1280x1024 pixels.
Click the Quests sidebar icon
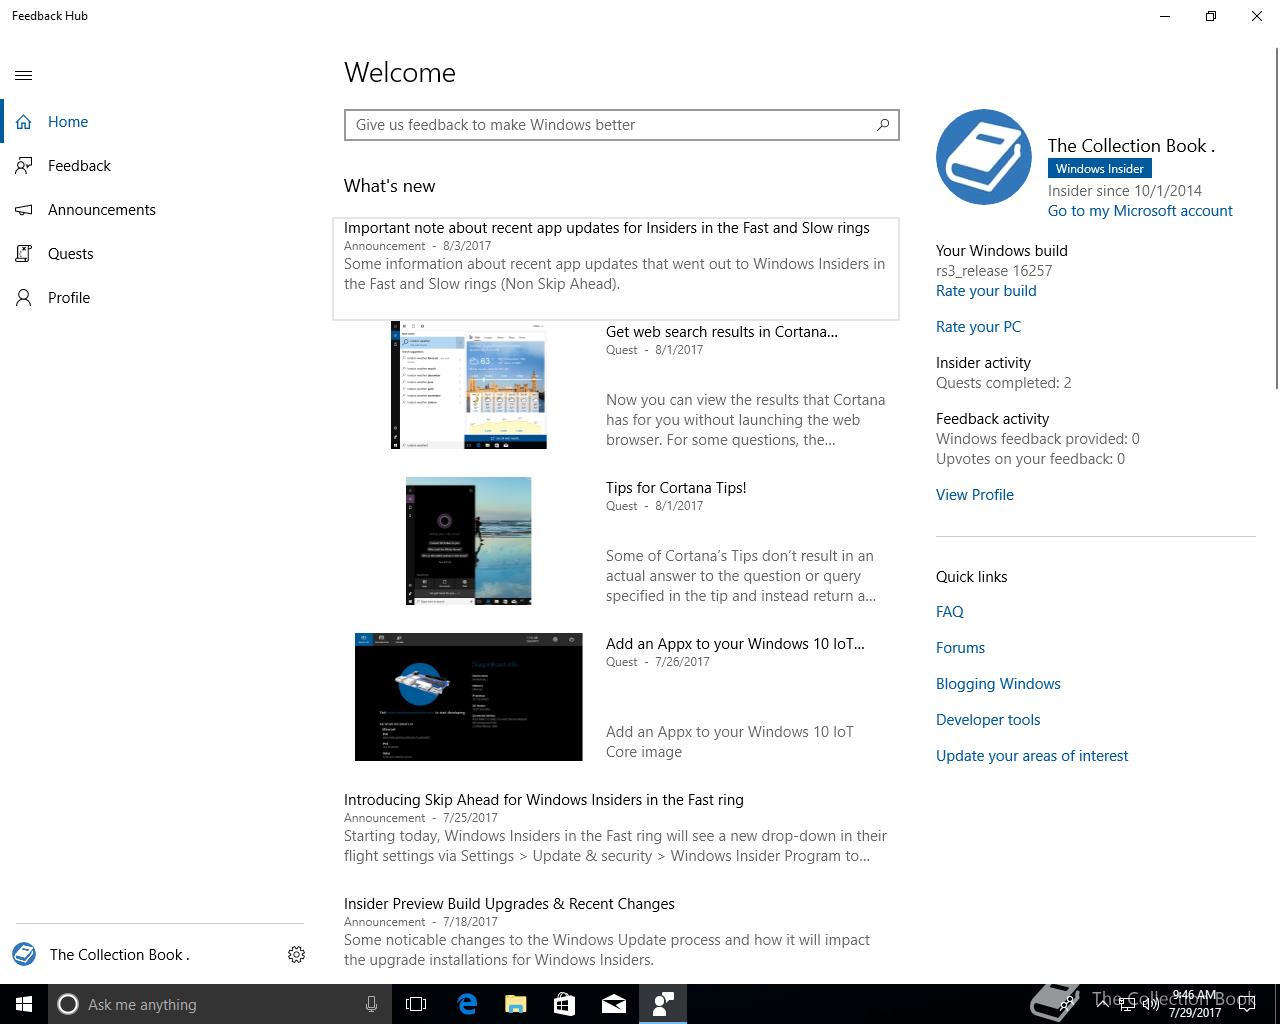pos(24,254)
